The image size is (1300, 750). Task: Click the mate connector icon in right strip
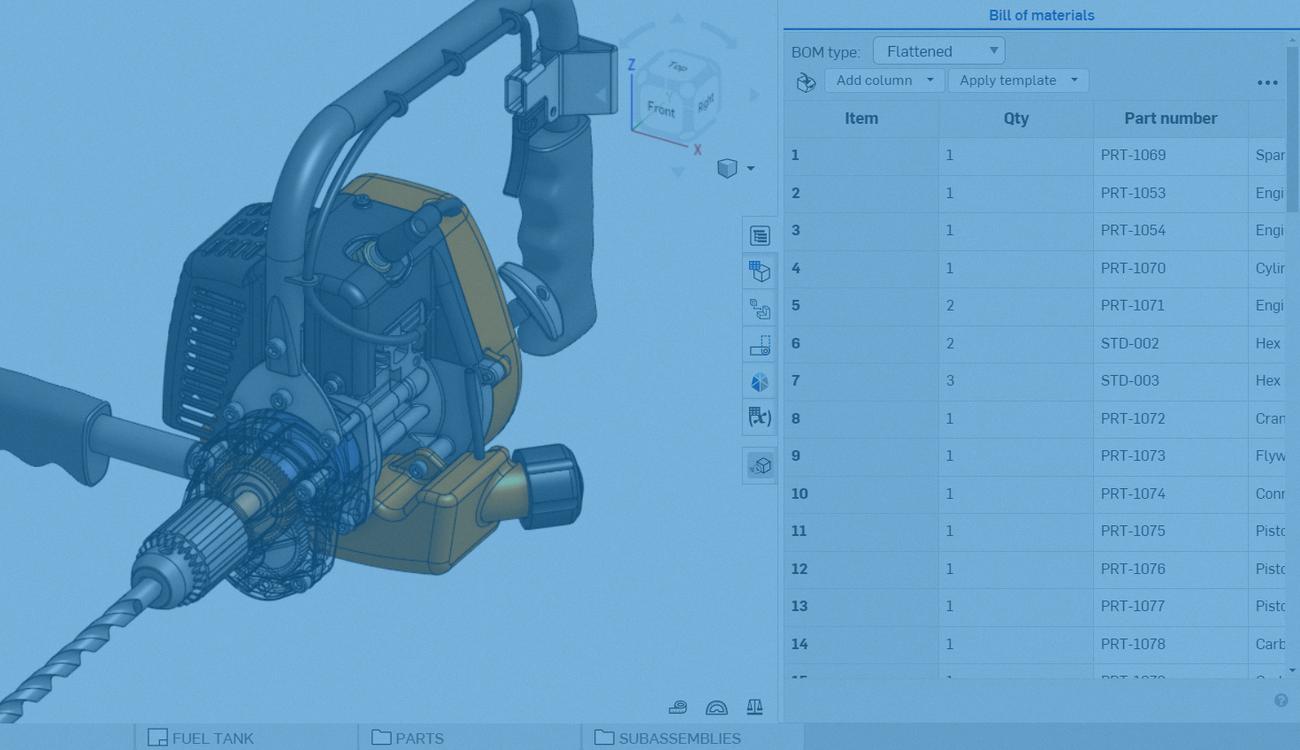tap(760, 309)
